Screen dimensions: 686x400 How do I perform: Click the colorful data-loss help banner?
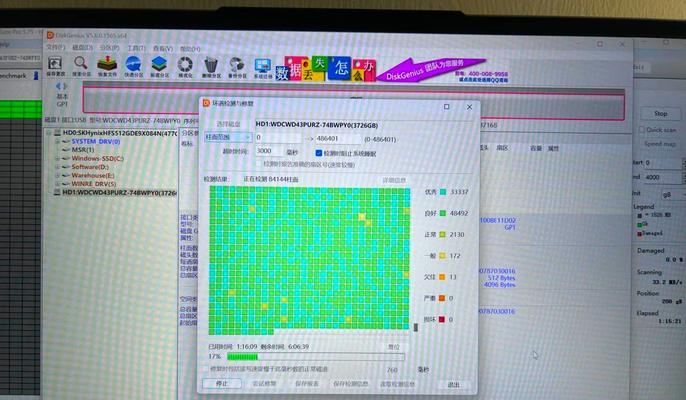click(326, 69)
